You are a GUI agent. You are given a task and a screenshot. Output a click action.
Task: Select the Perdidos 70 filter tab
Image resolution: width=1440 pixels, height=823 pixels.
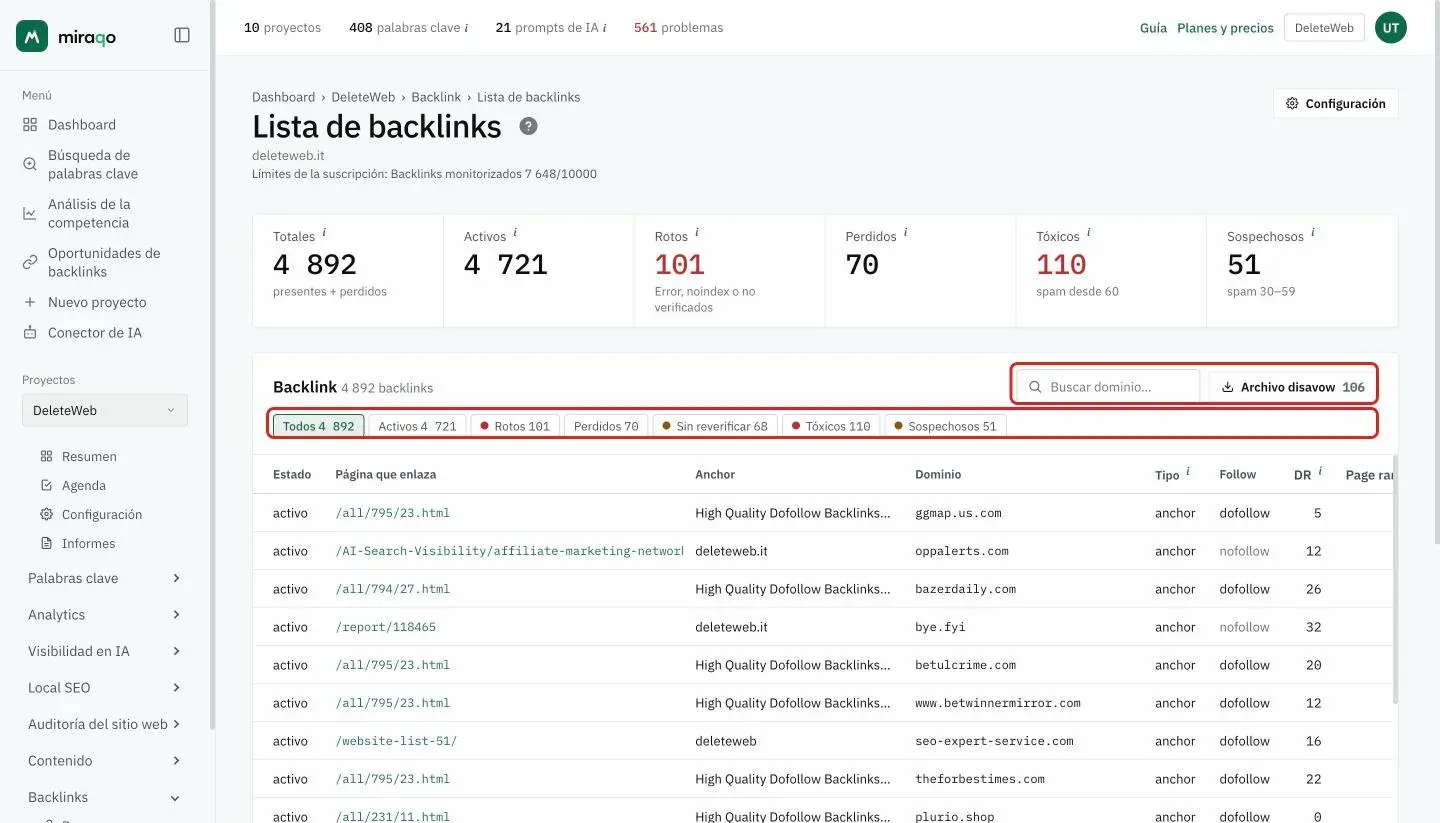(606, 426)
